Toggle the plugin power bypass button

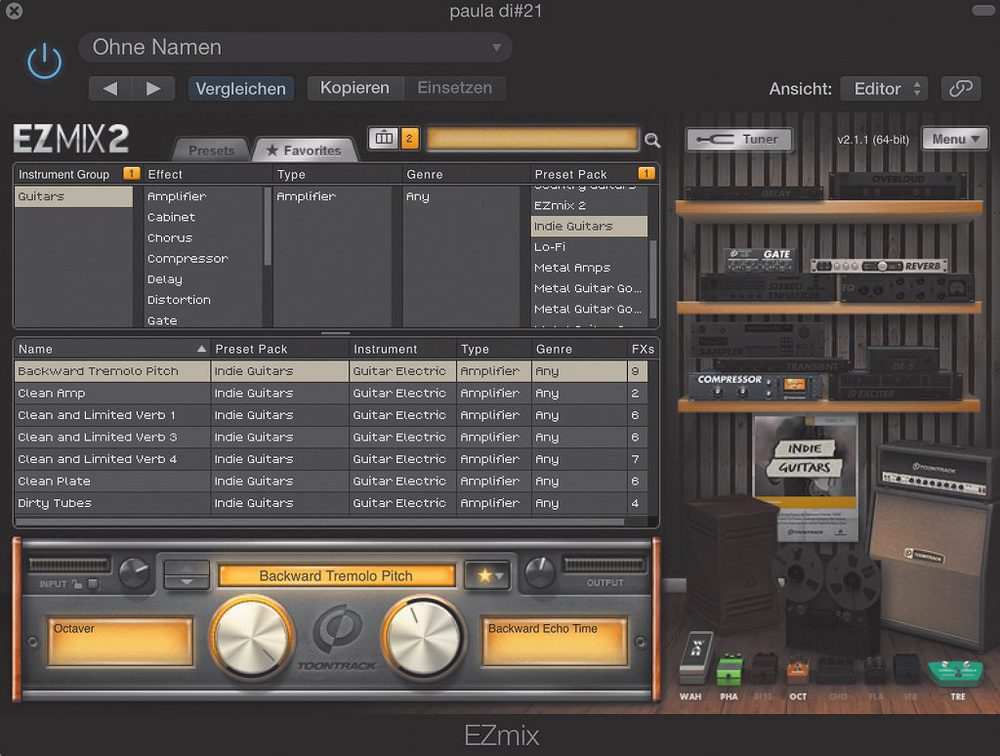pos(45,61)
